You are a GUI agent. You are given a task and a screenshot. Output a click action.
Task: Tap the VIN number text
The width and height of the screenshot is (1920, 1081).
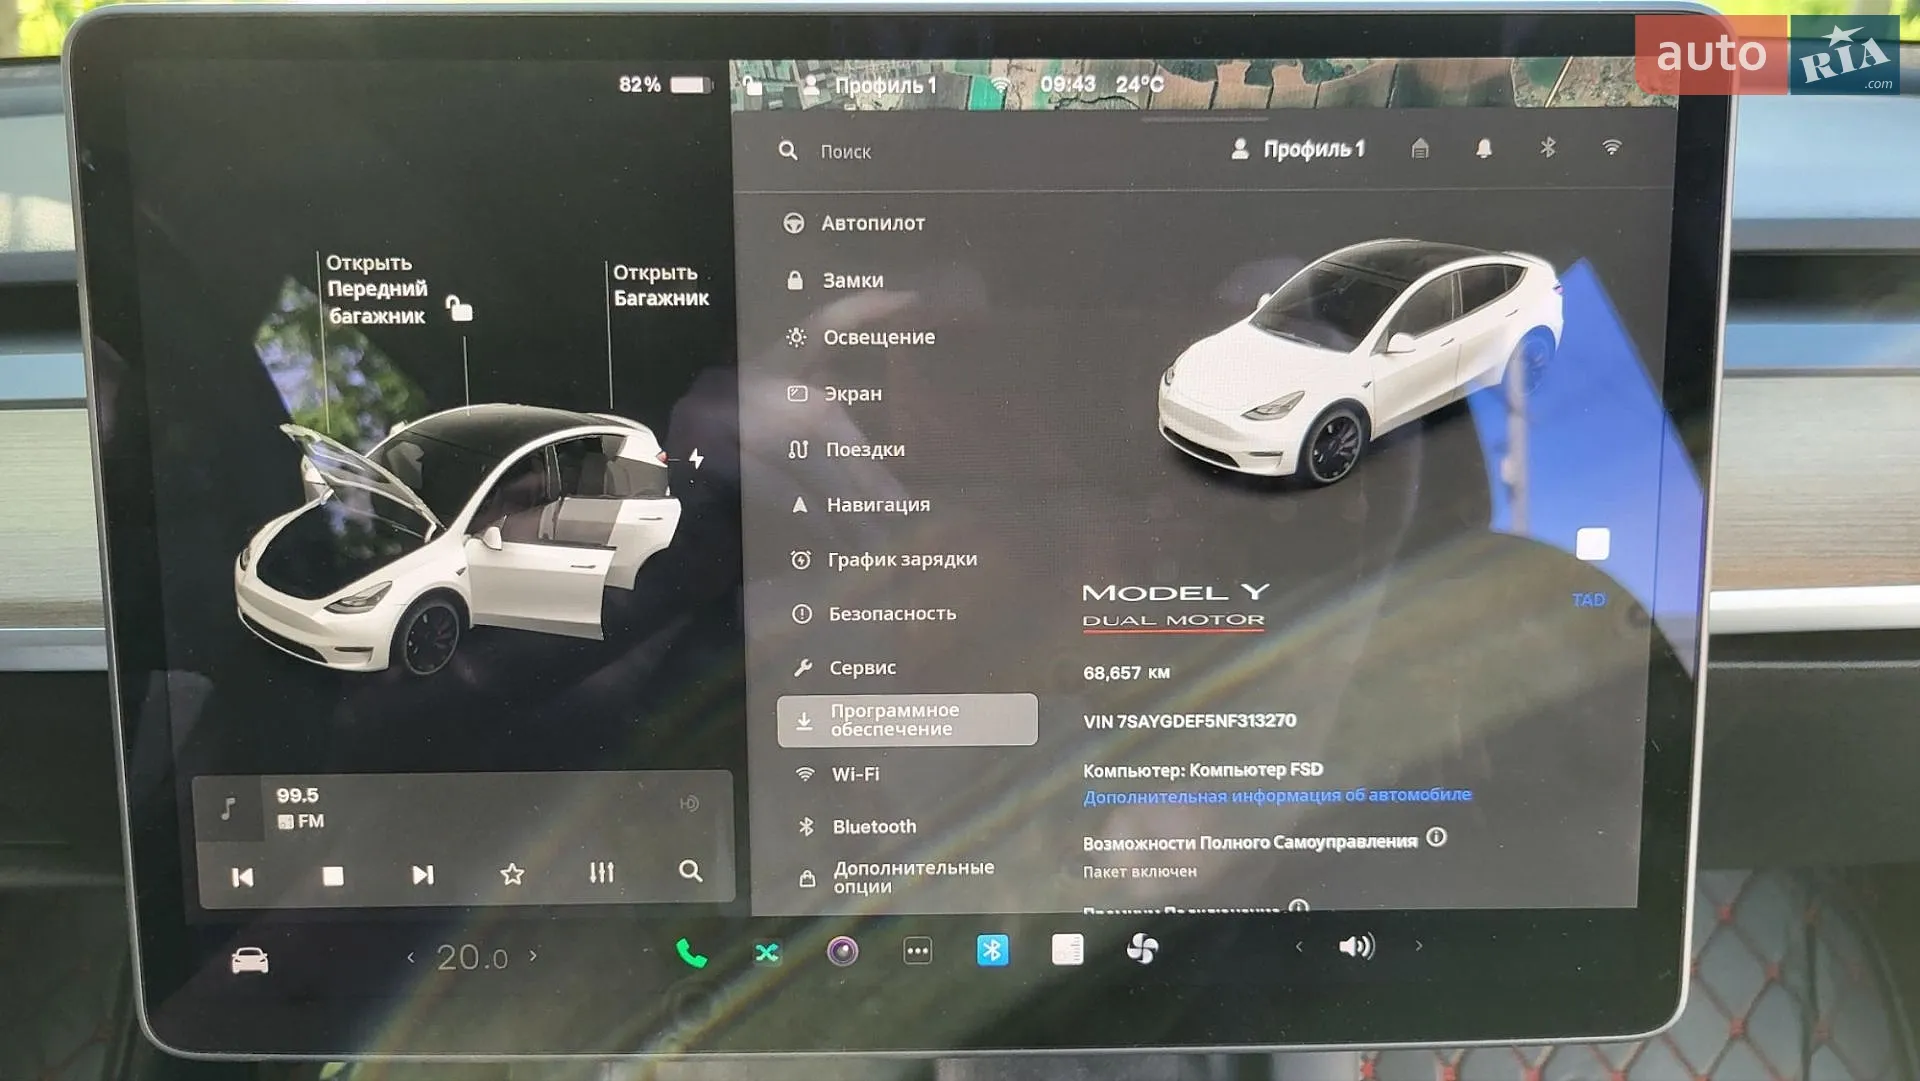pyautogui.click(x=1189, y=720)
